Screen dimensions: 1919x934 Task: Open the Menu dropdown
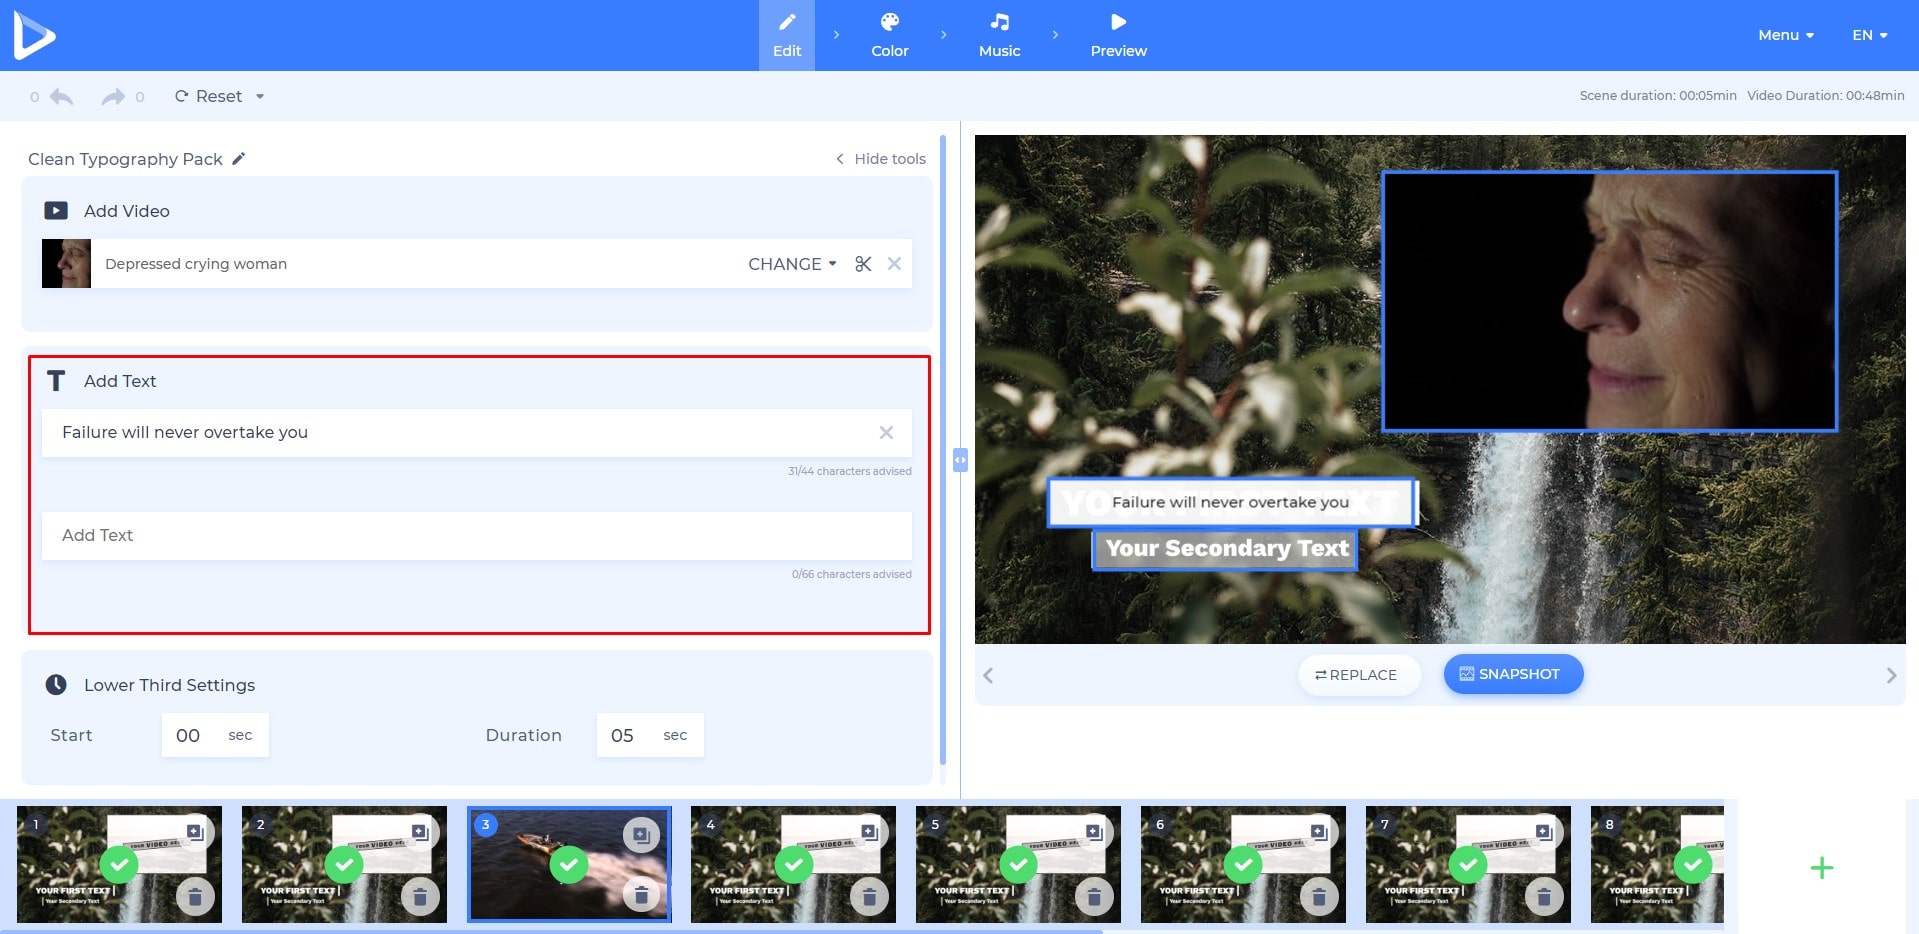(x=1785, y=35)
